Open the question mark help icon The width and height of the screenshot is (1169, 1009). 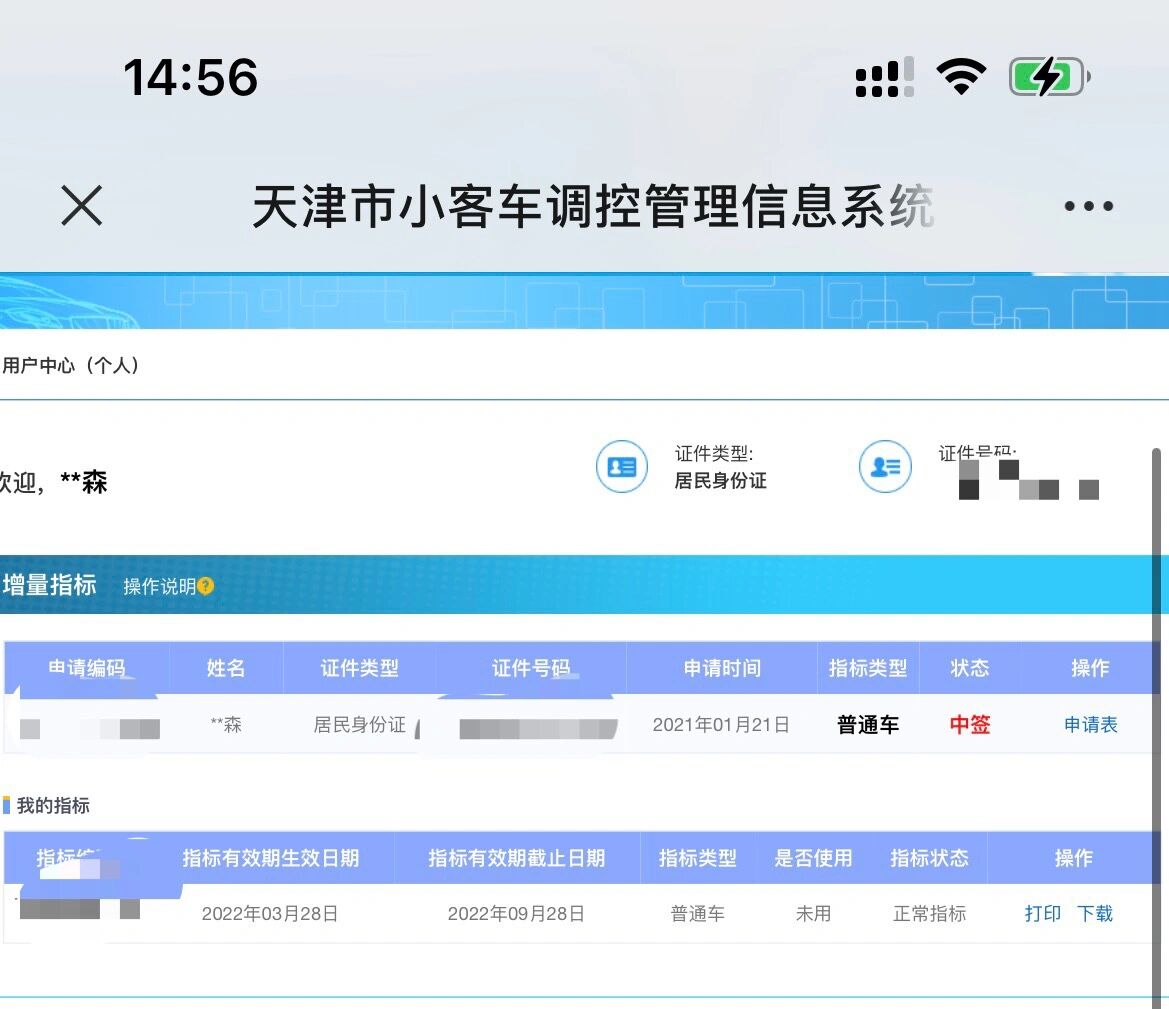tap(206, 586)
